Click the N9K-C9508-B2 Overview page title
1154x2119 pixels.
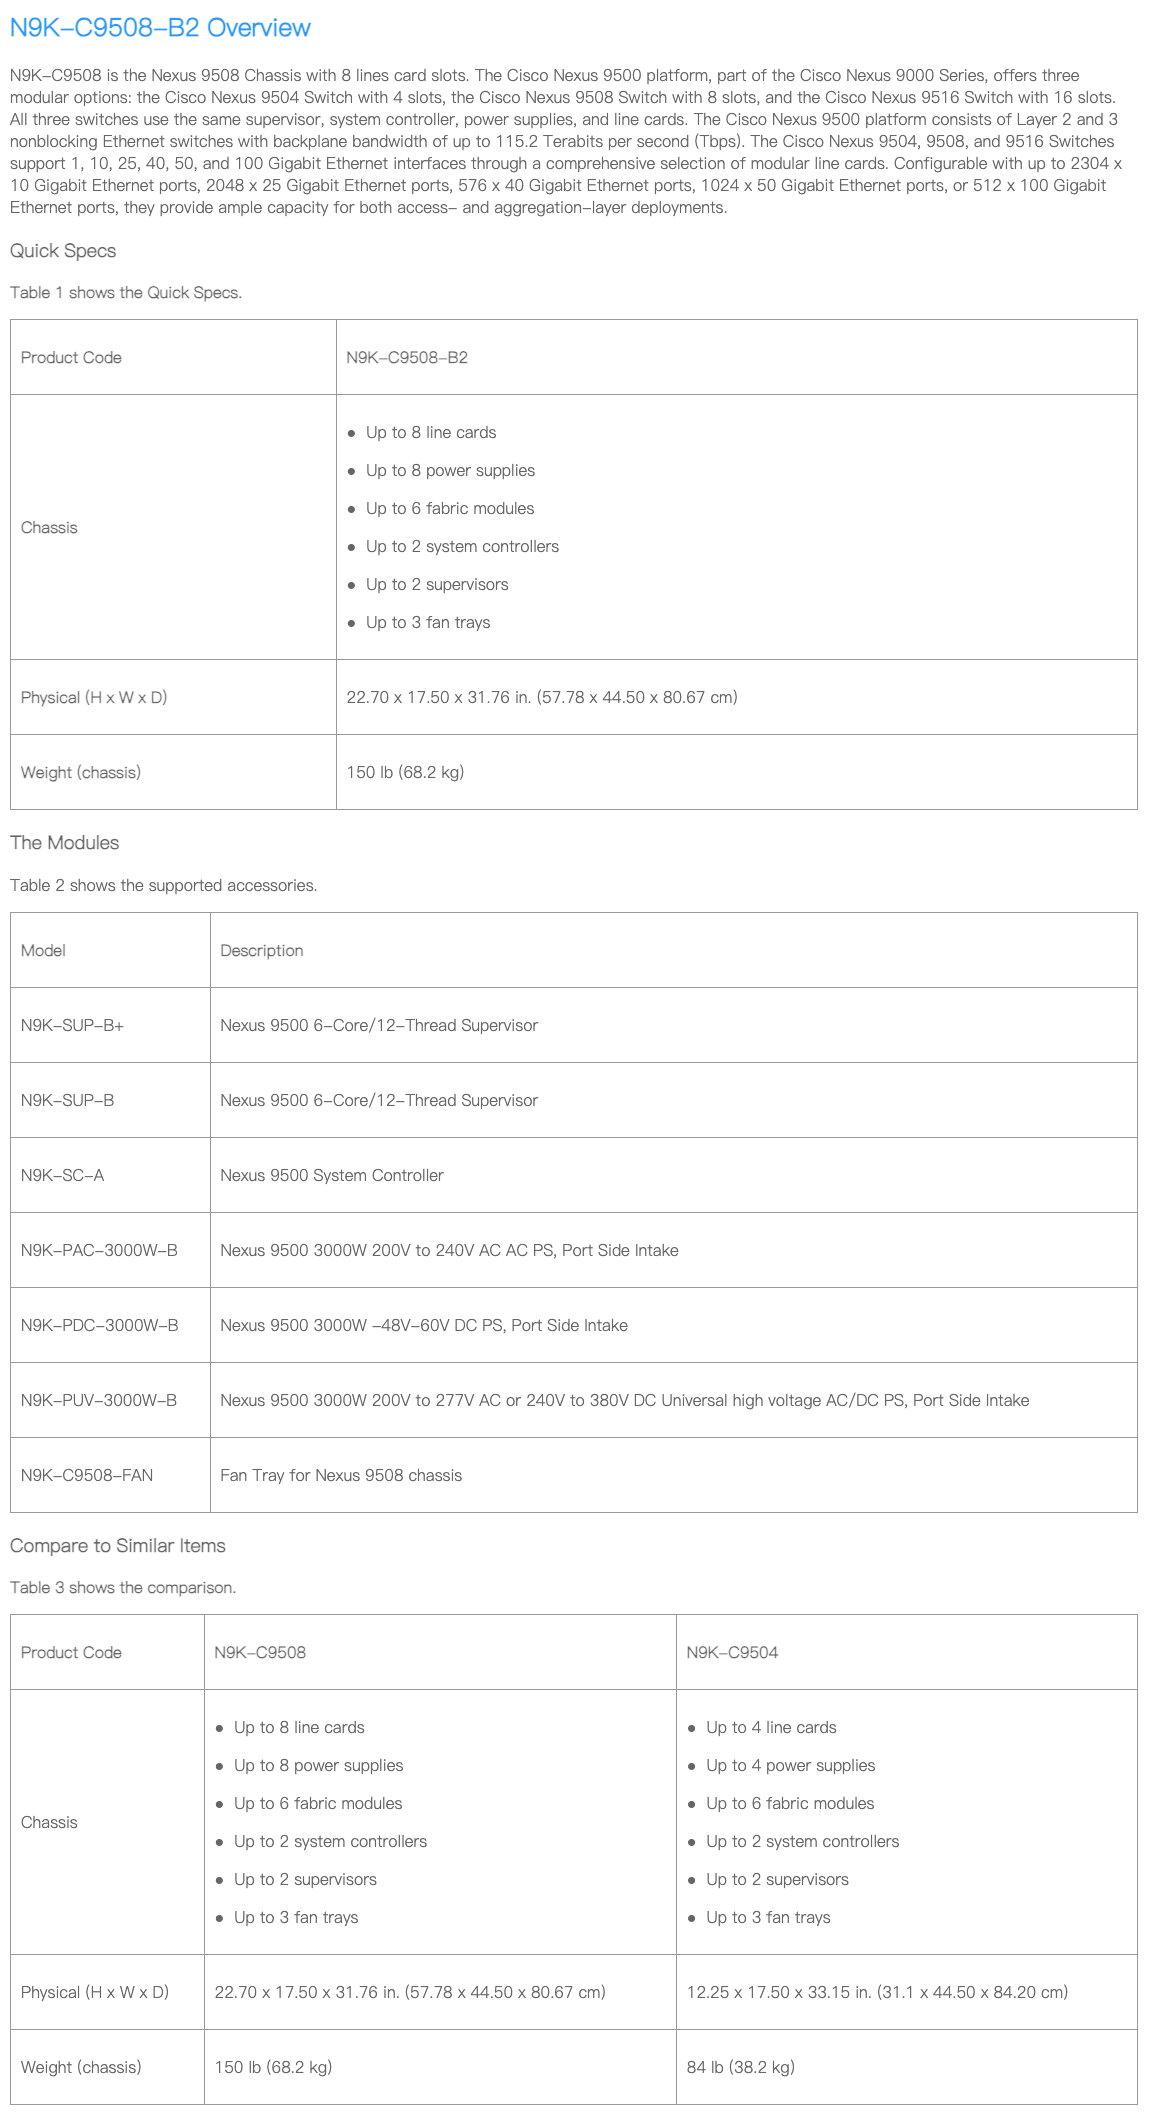(160, 28)
